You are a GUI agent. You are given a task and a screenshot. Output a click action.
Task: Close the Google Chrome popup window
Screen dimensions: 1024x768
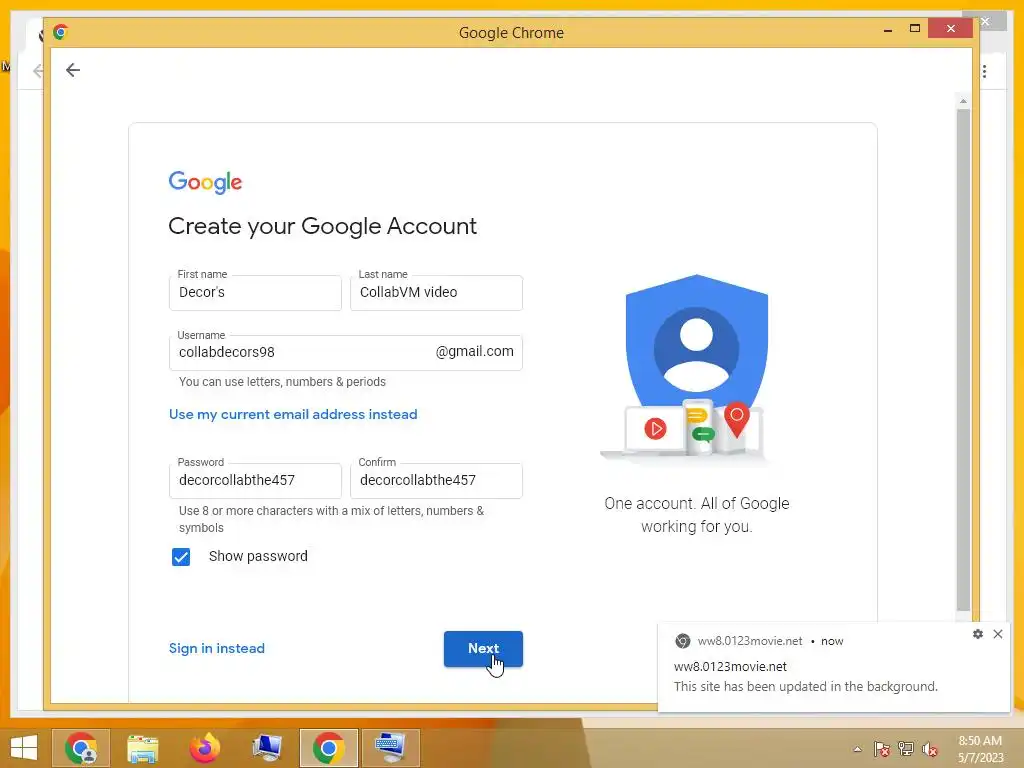pos(951,29)
